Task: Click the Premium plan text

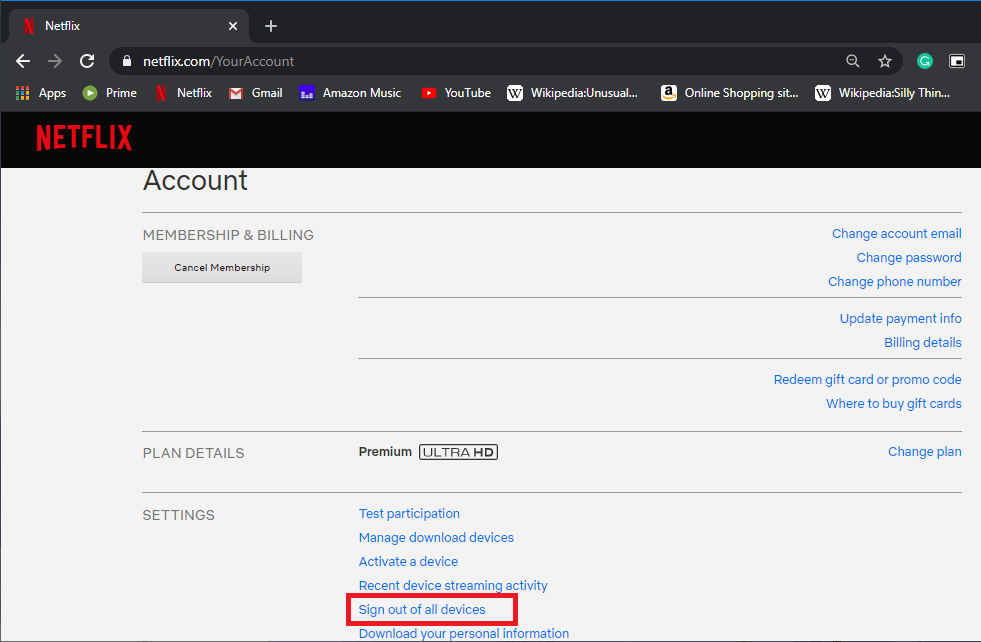Action: [x=385, y=452]
